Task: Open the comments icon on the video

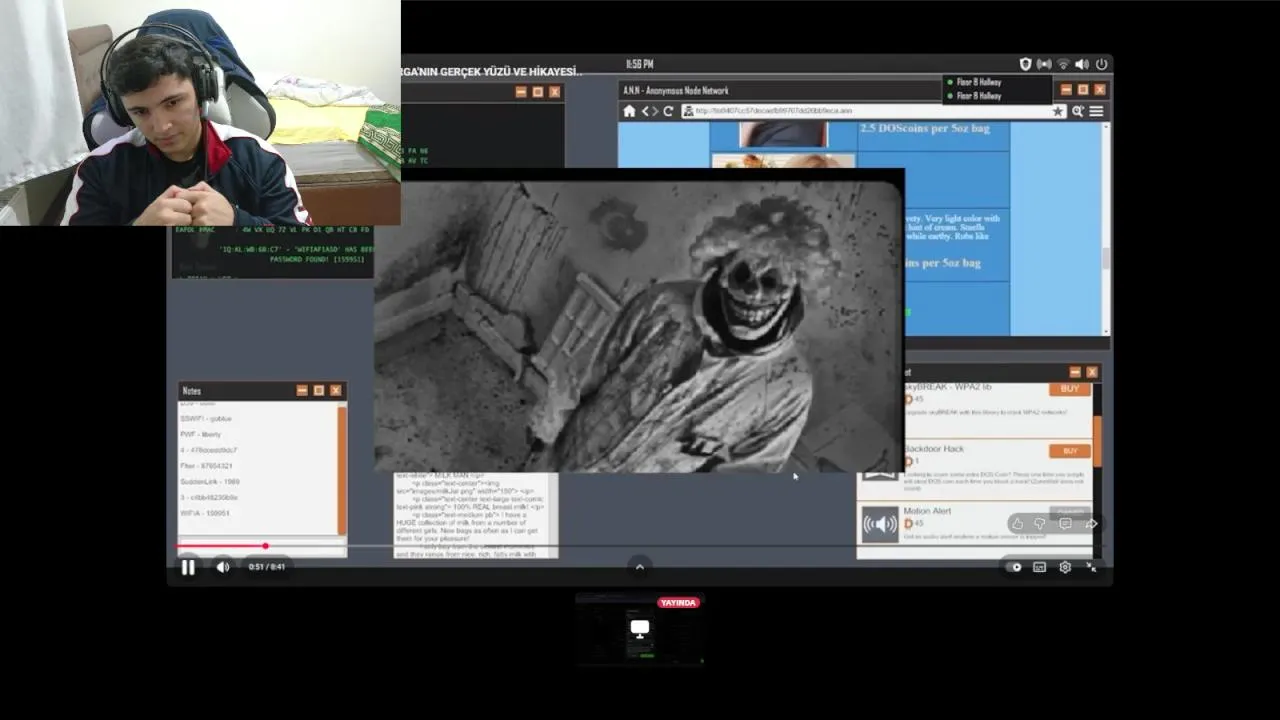Action: (1065, 523)
